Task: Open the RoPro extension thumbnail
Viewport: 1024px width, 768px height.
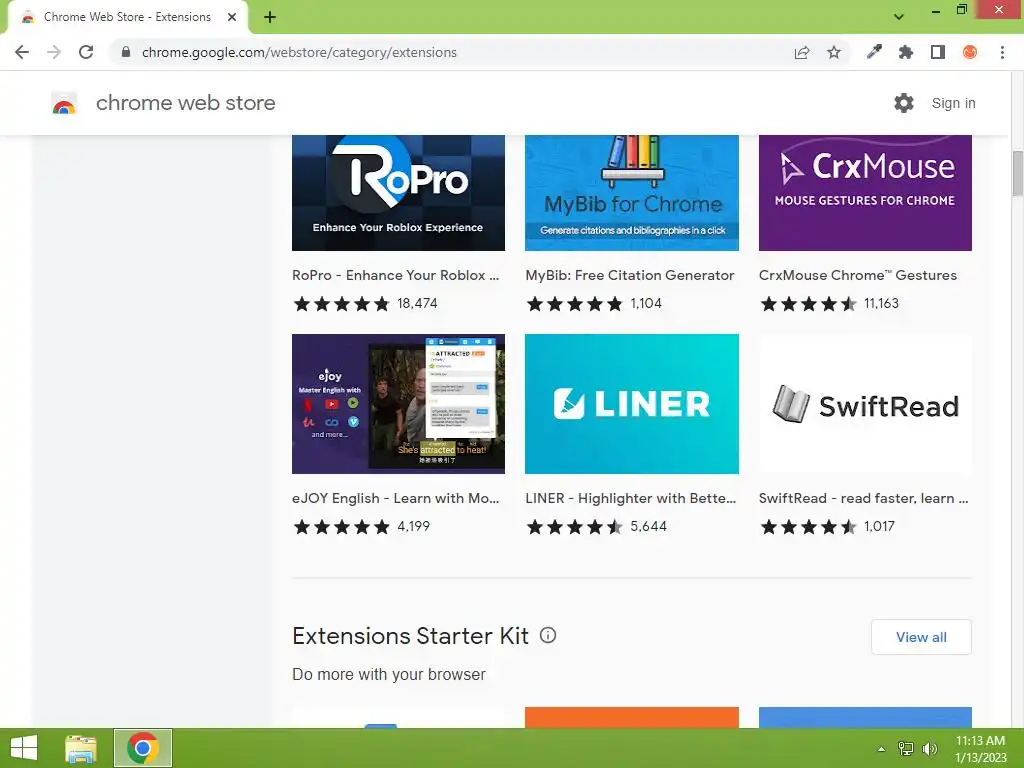Action: tap(398, 193)
